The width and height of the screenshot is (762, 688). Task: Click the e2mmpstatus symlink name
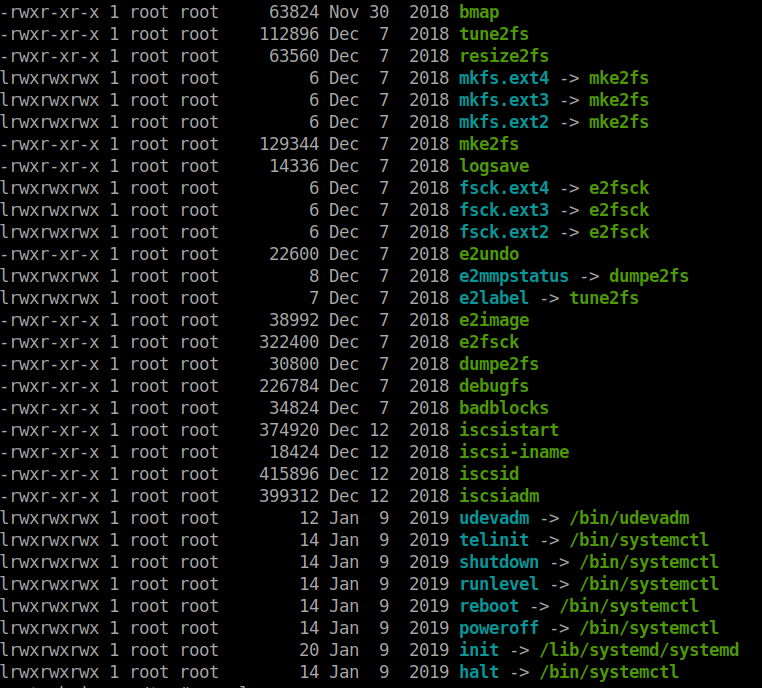tap(514, 276)
